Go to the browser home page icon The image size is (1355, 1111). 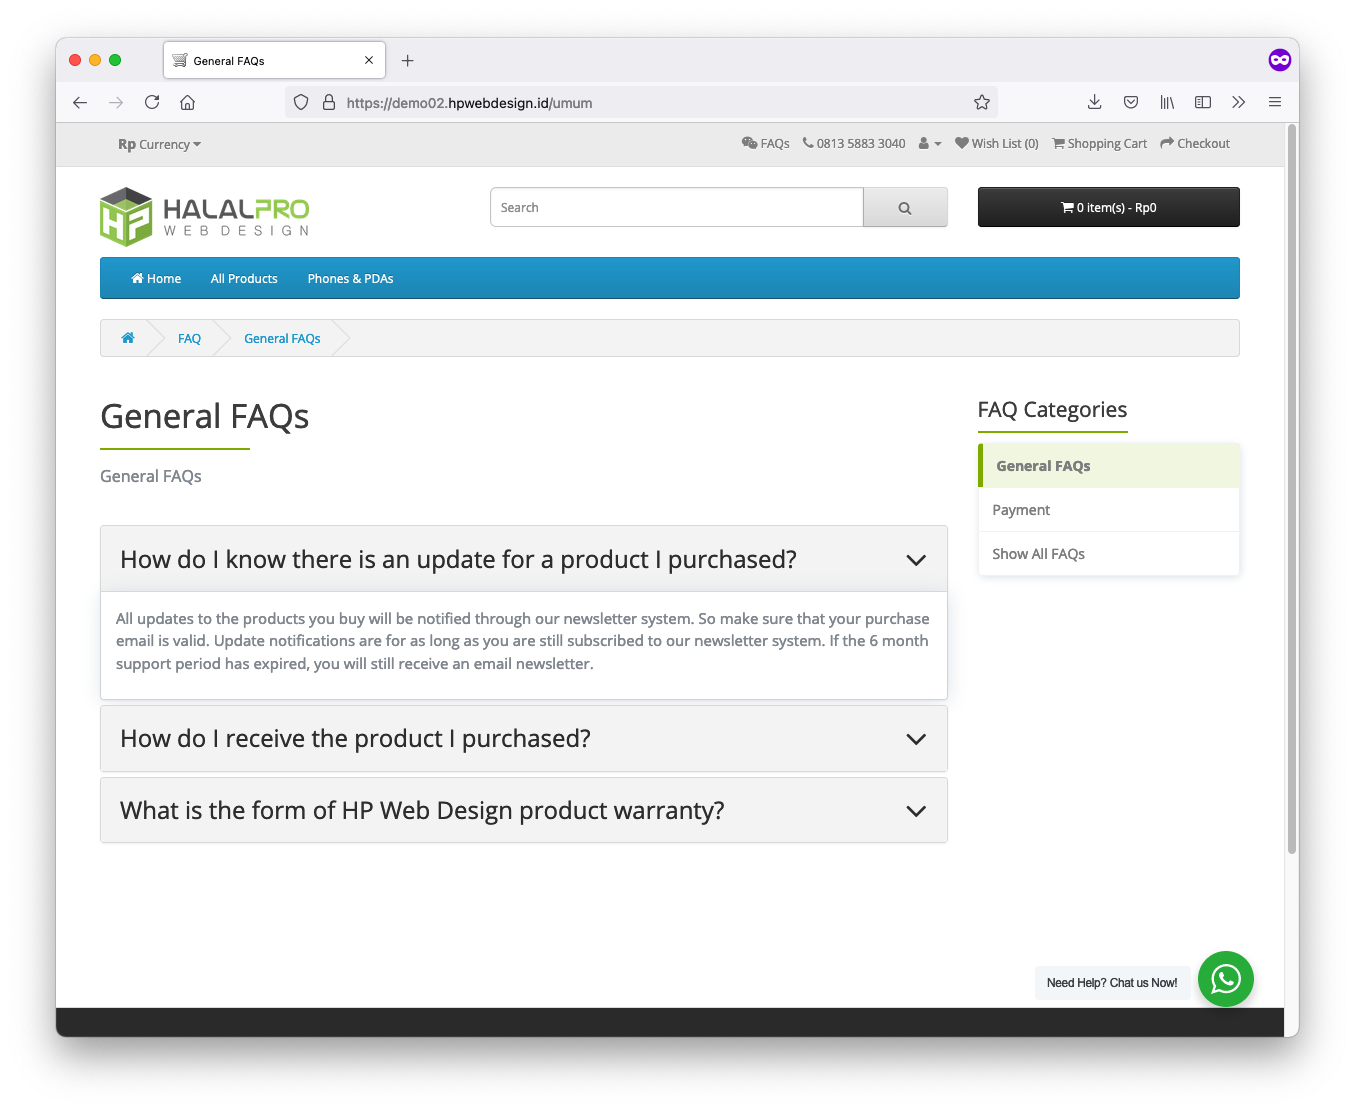pyautogui.click(x=187, y=102)
